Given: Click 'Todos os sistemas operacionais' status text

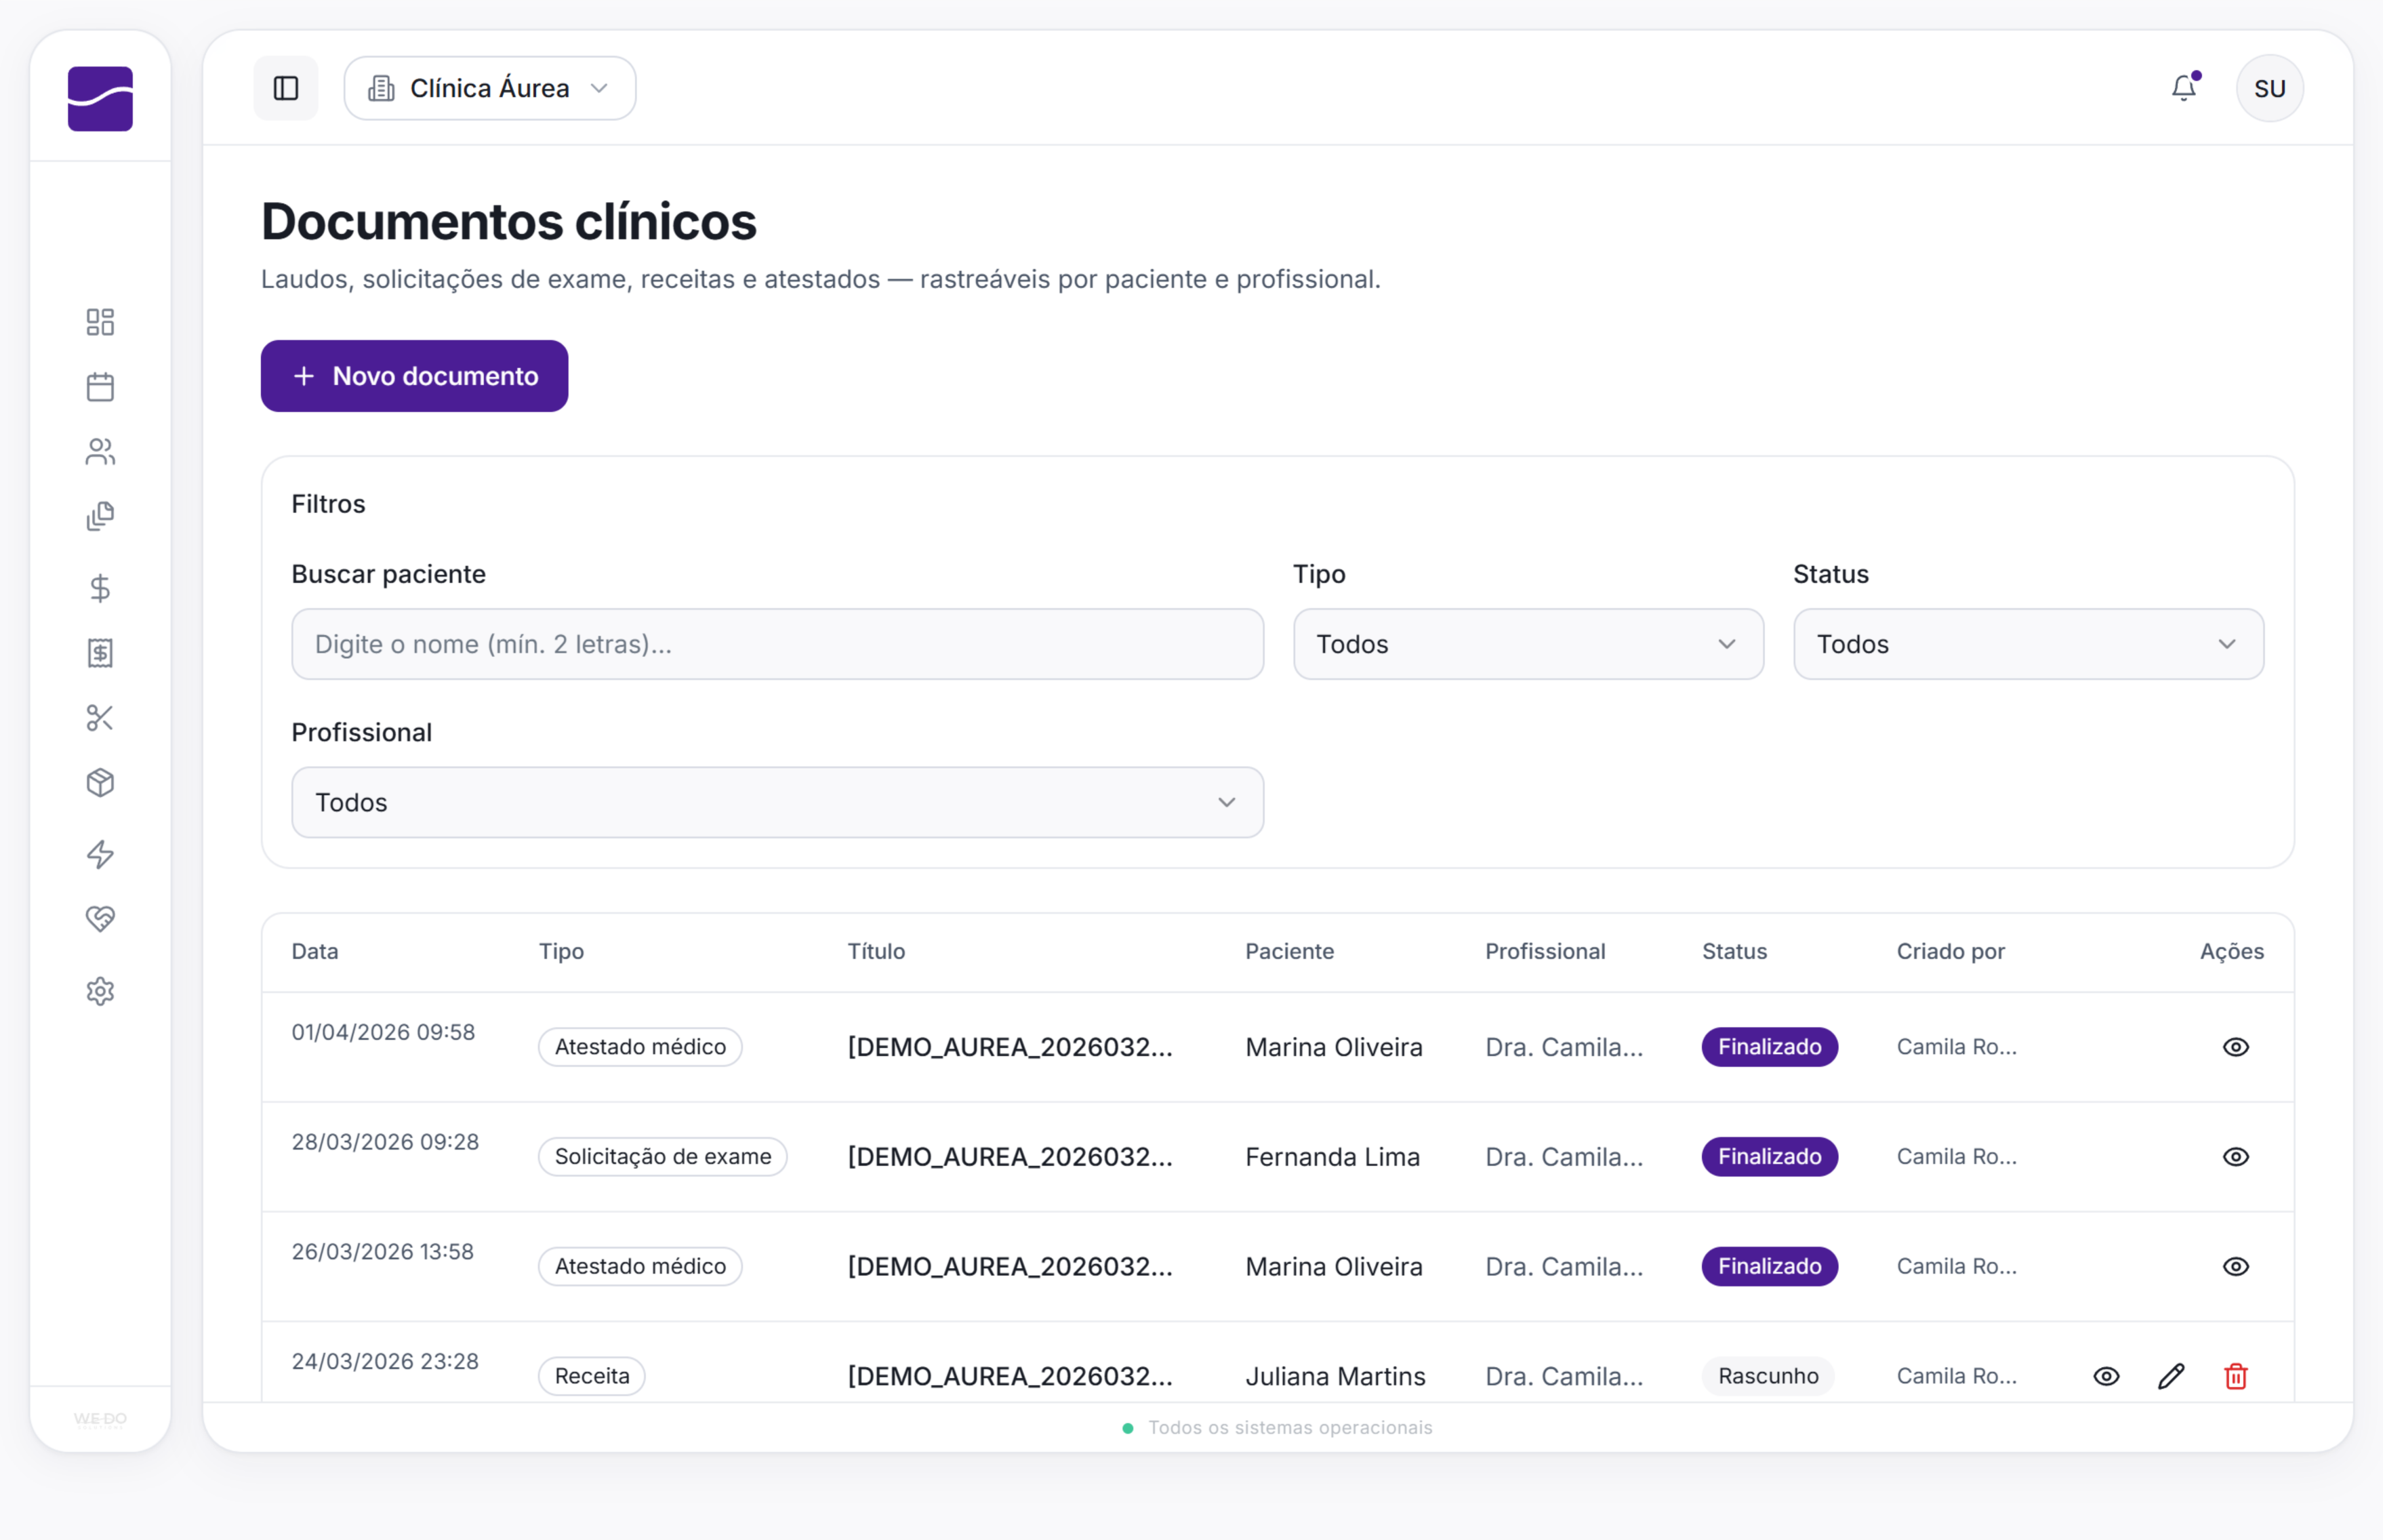Looking at the screenshot, I should [1289, 1428].
